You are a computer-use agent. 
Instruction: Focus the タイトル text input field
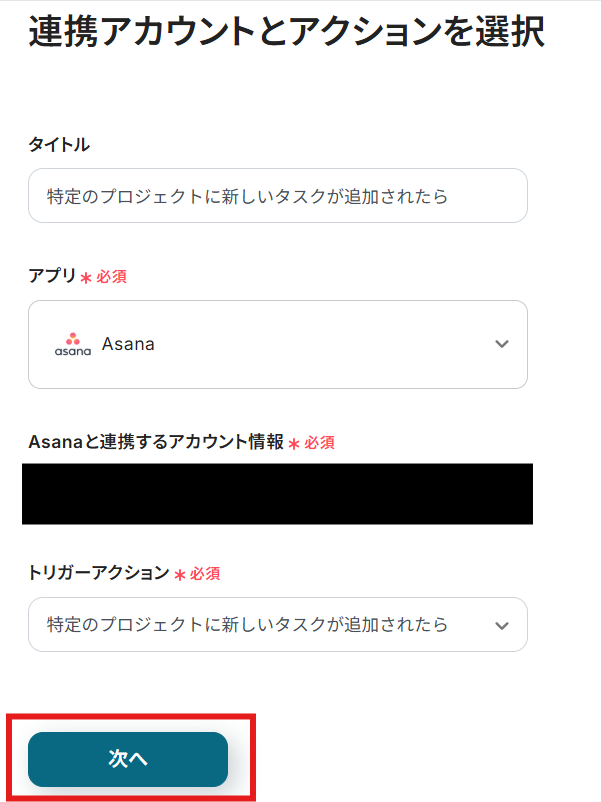pyautogui.click(x=278, y=196)
